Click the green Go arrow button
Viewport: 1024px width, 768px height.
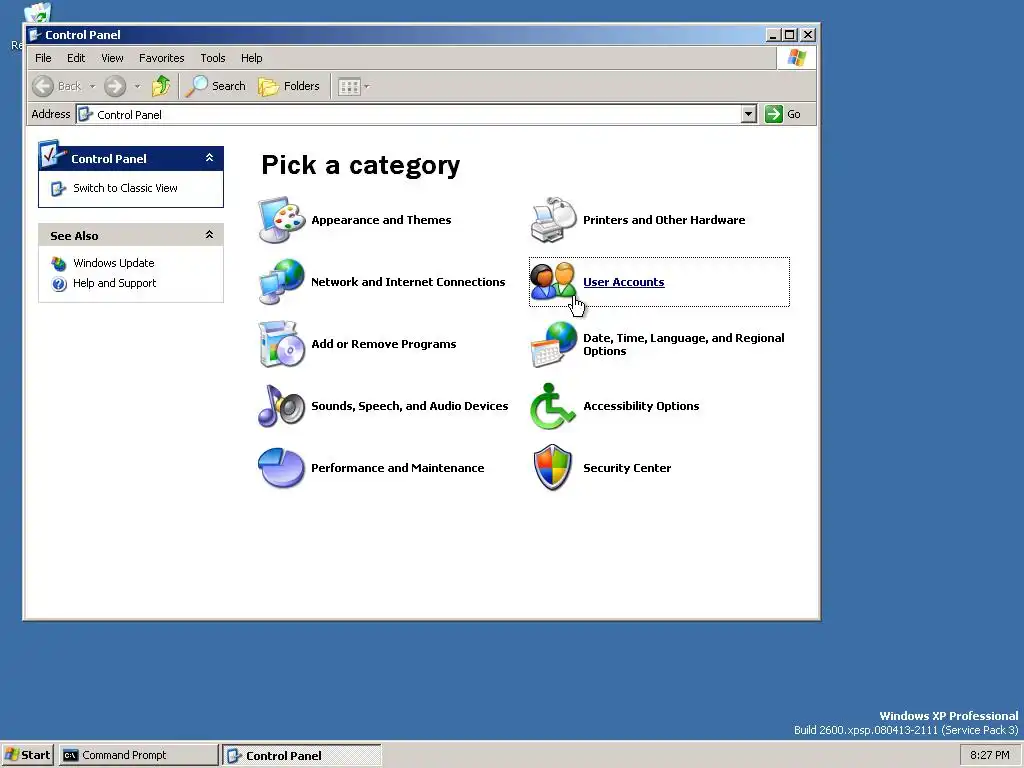tap(774, 114)
